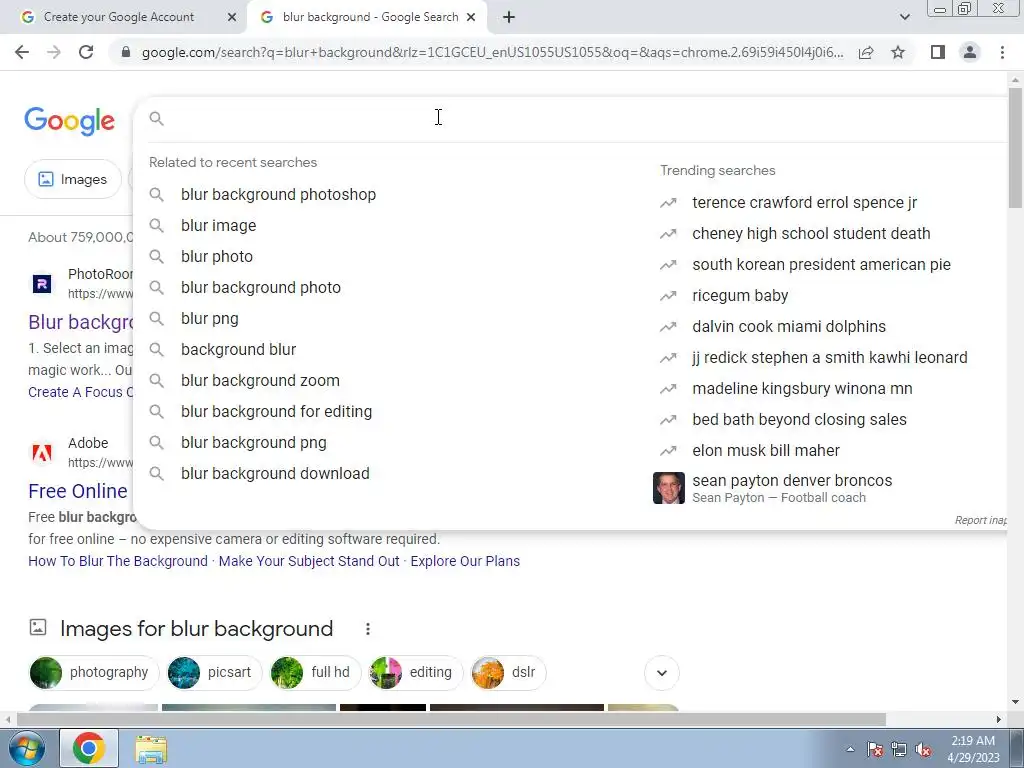Choose suggestion blur background photo

click(261, 287)
